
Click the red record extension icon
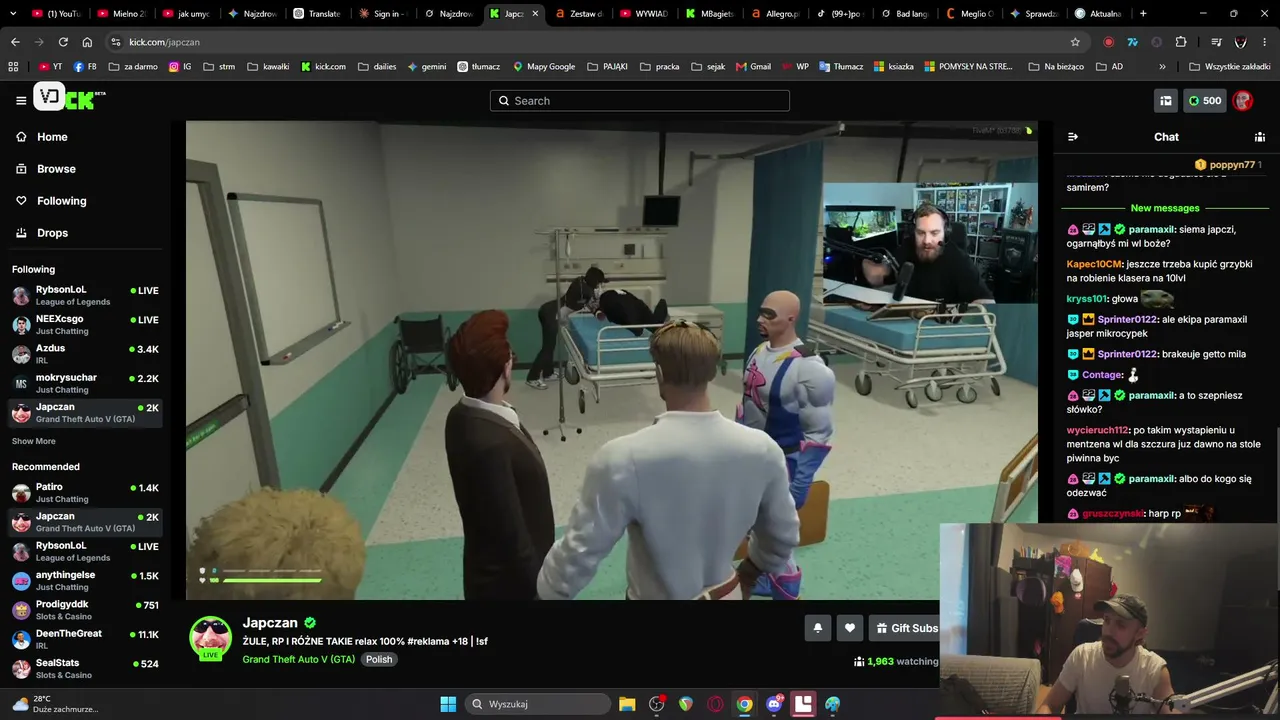click(1108, 42)
